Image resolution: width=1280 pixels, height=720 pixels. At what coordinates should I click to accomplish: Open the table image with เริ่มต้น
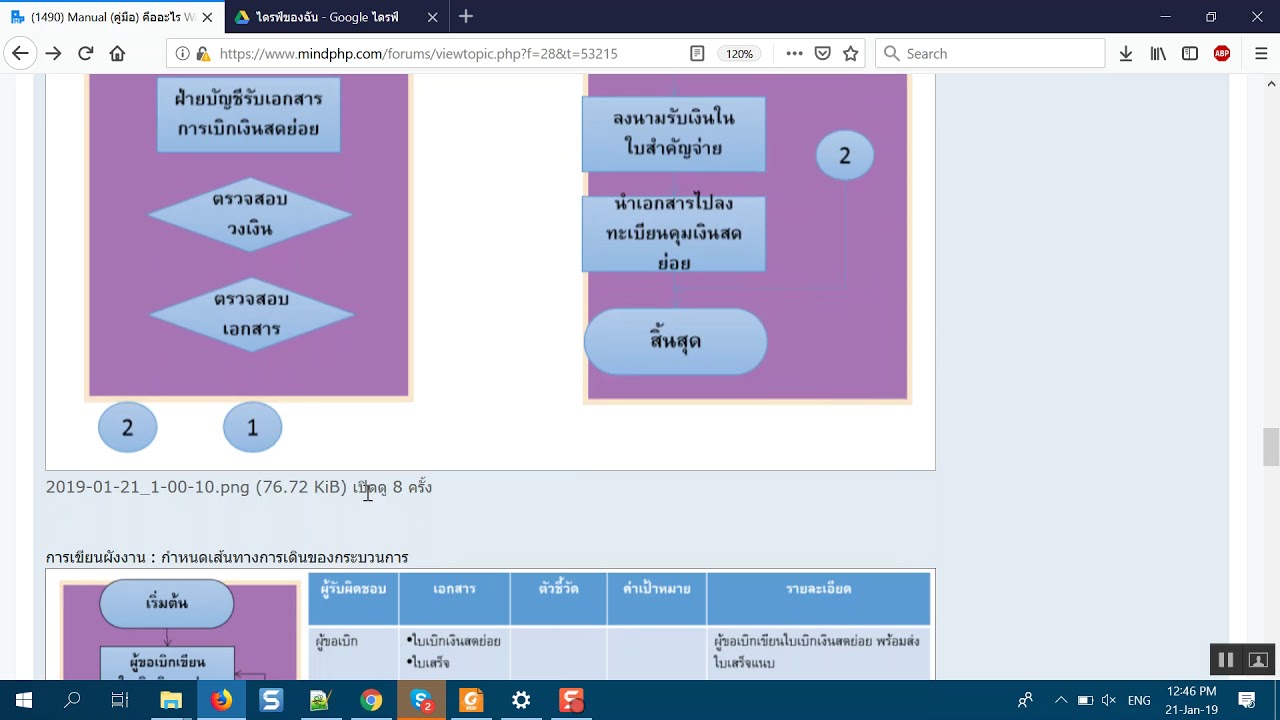(x=490, y=626)
